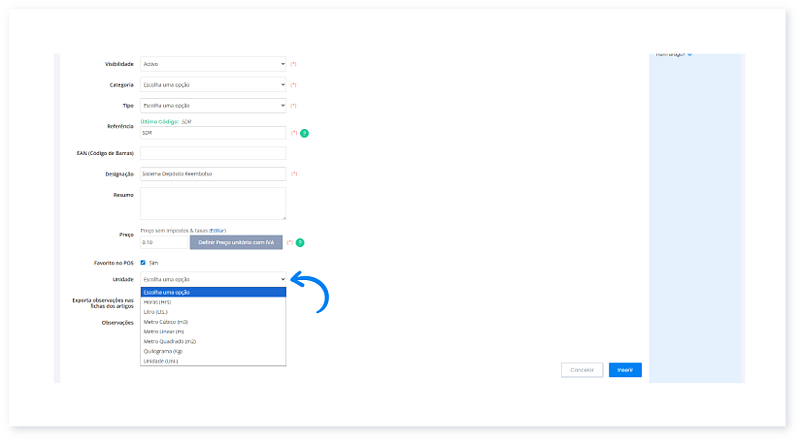This screenshot has width=800, height=441.
Task: Open the Visibilidade dropdown
Action: [213, 63]
